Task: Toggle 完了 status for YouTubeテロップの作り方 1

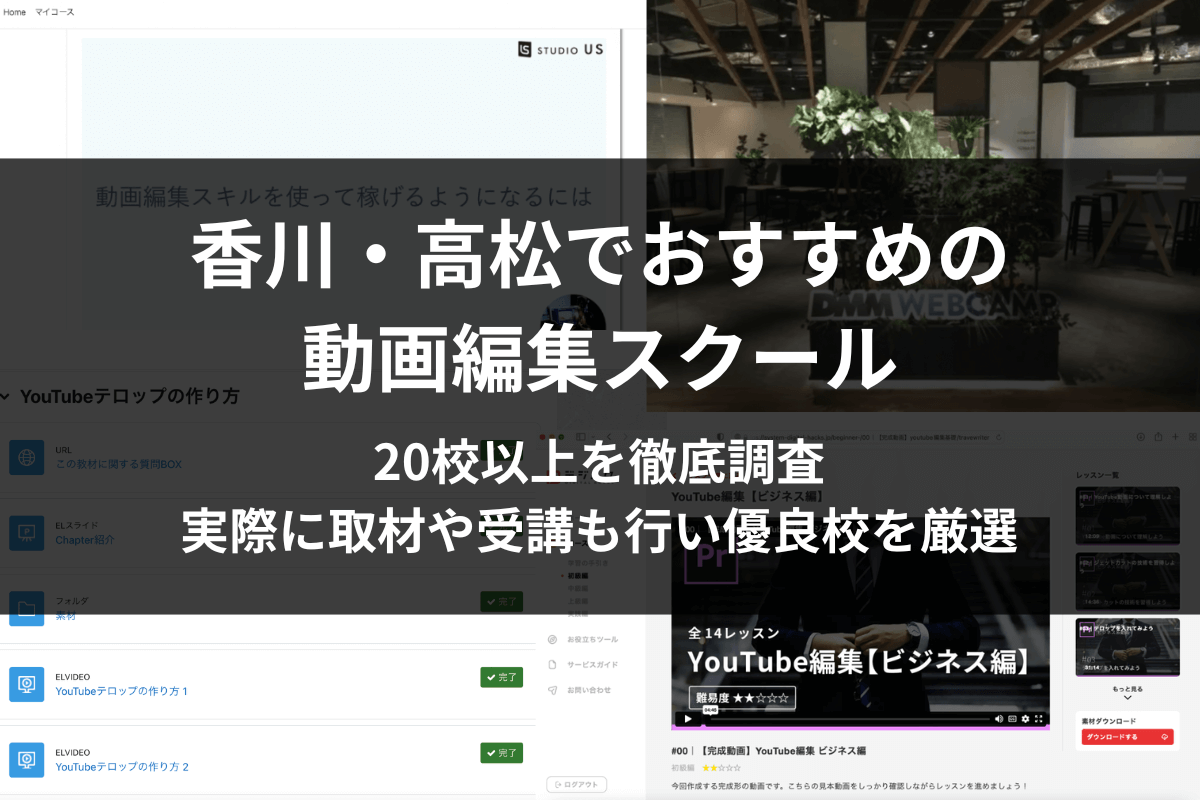Action: [501, 677]
